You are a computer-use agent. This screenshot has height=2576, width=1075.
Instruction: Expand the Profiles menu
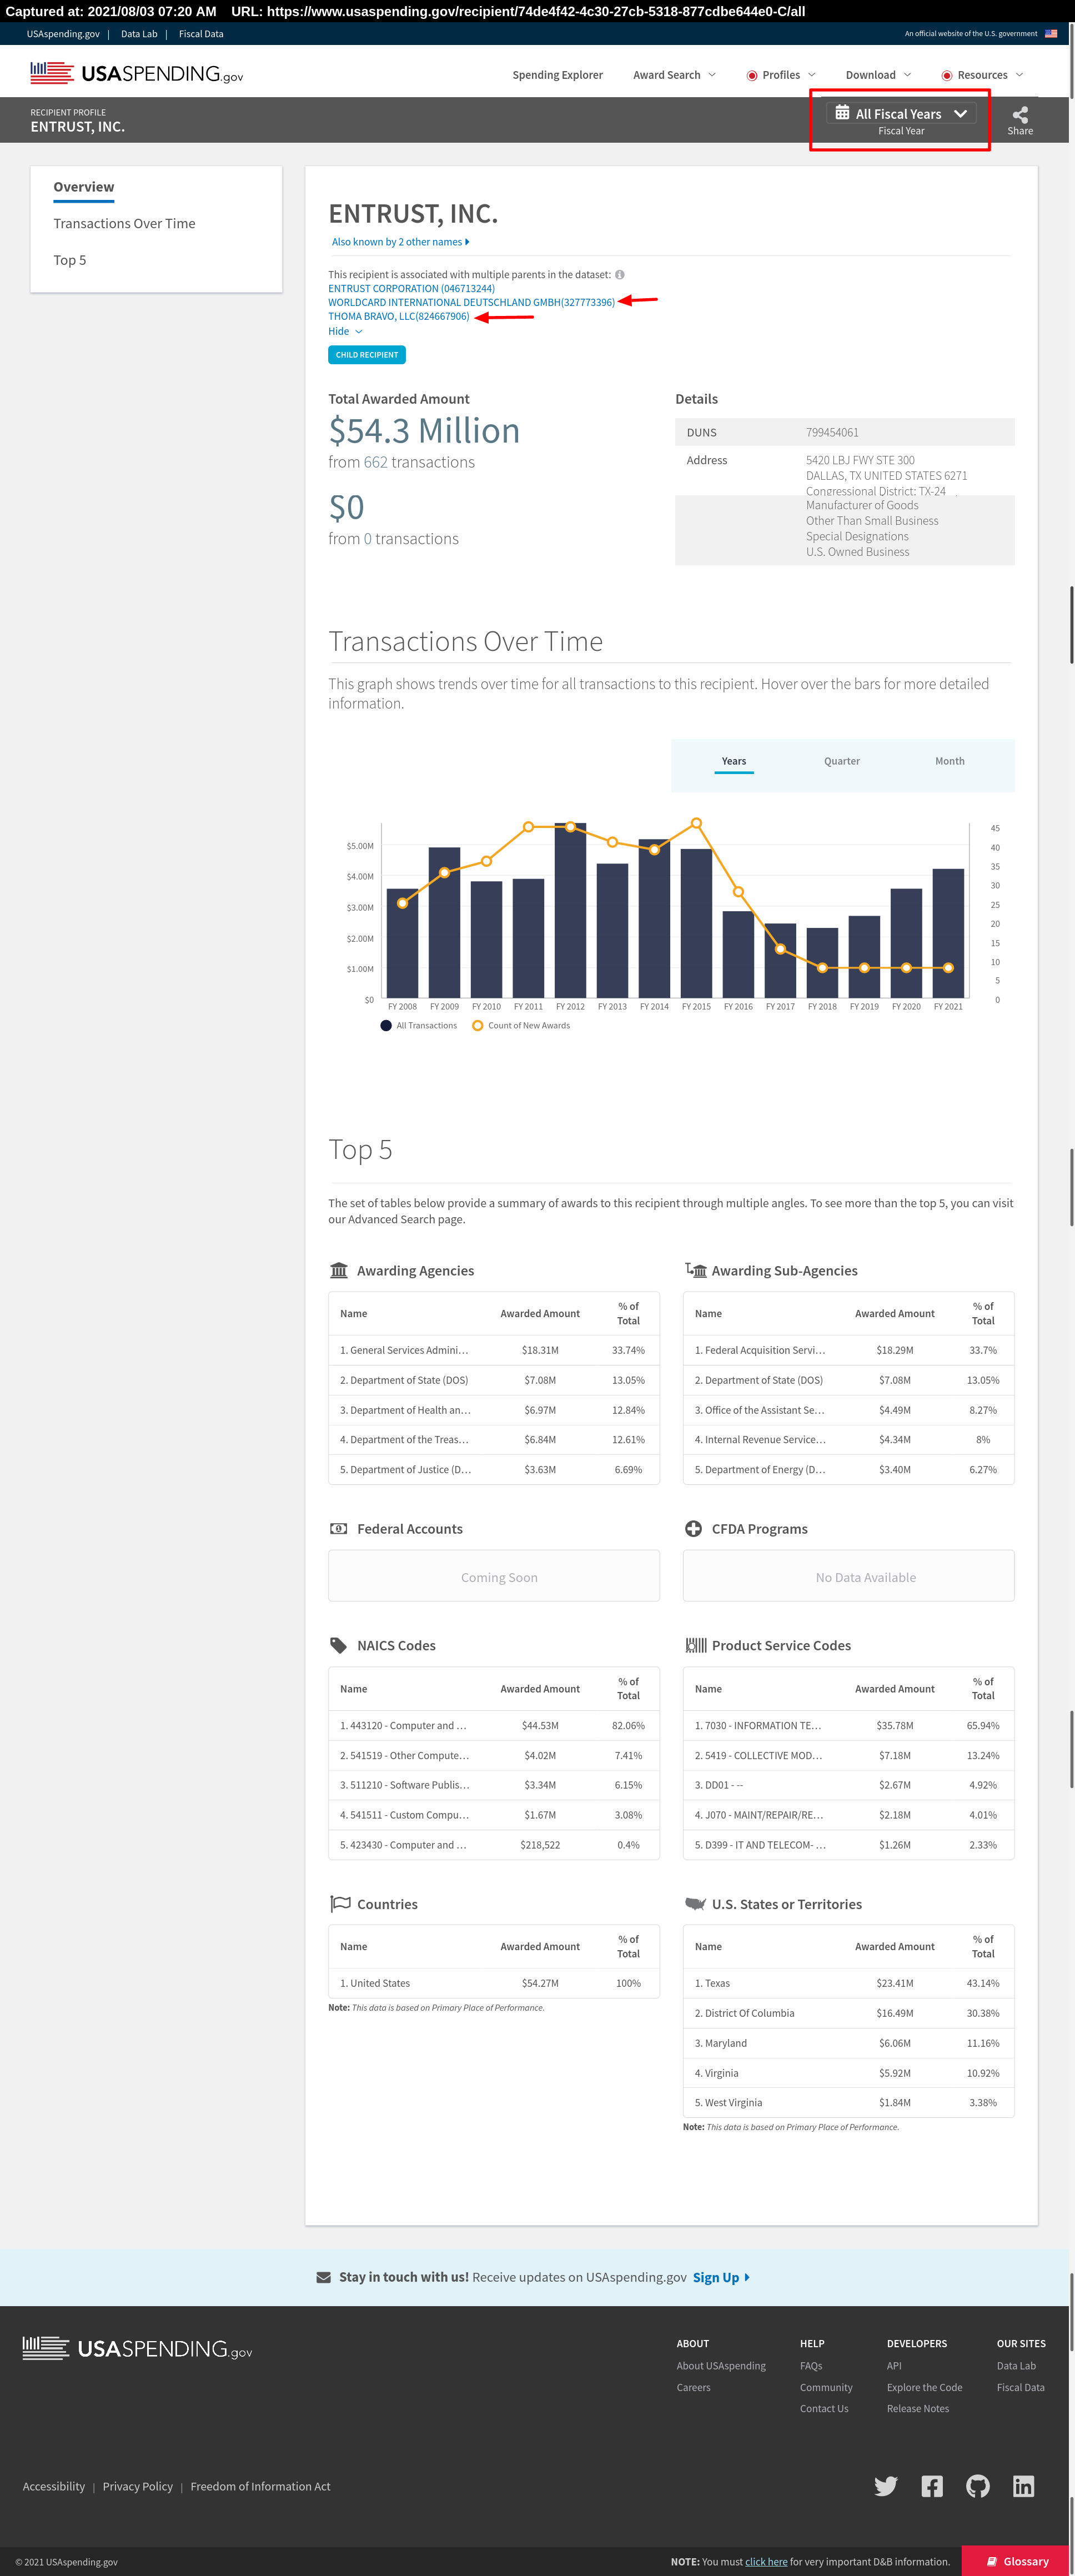(x=781, y=75)
